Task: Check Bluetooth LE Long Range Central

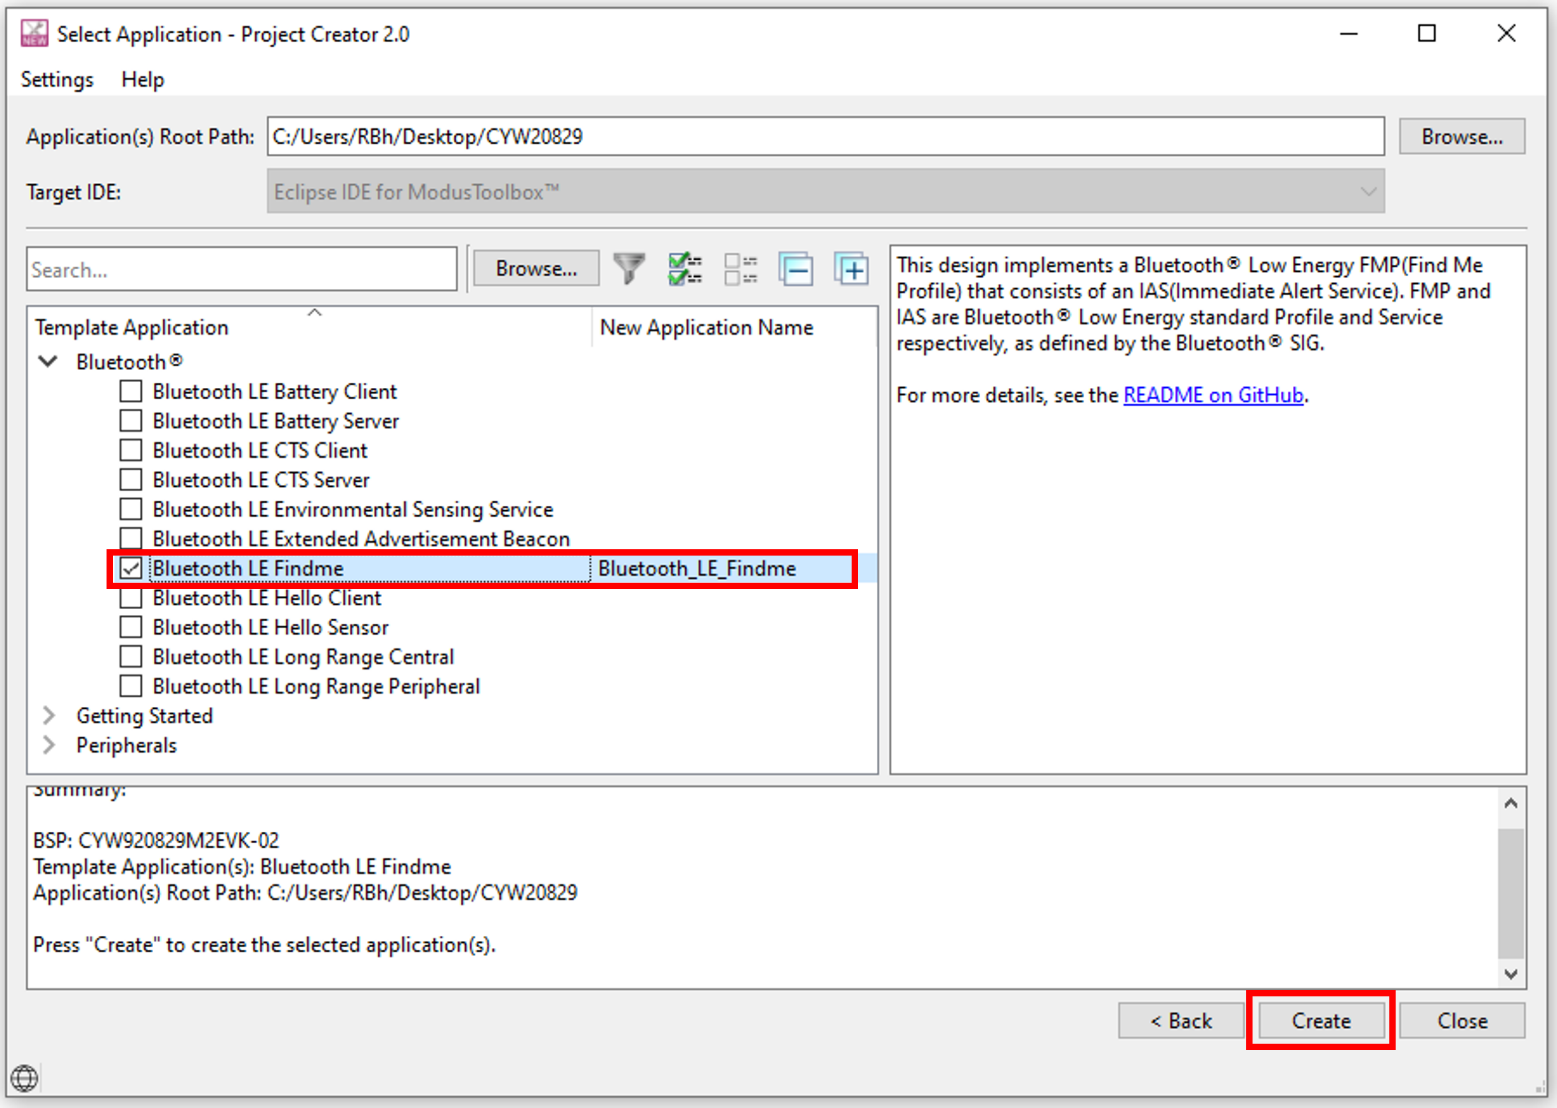Action: coord(130,657)
